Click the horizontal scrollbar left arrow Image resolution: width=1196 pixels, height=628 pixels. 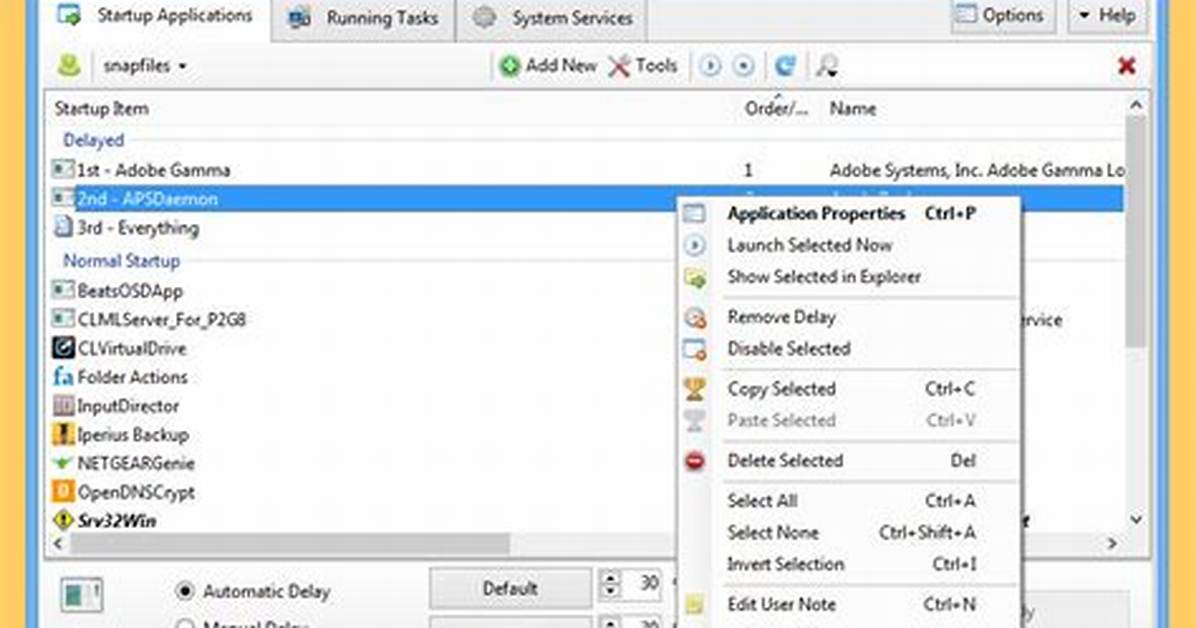[58, 543]
